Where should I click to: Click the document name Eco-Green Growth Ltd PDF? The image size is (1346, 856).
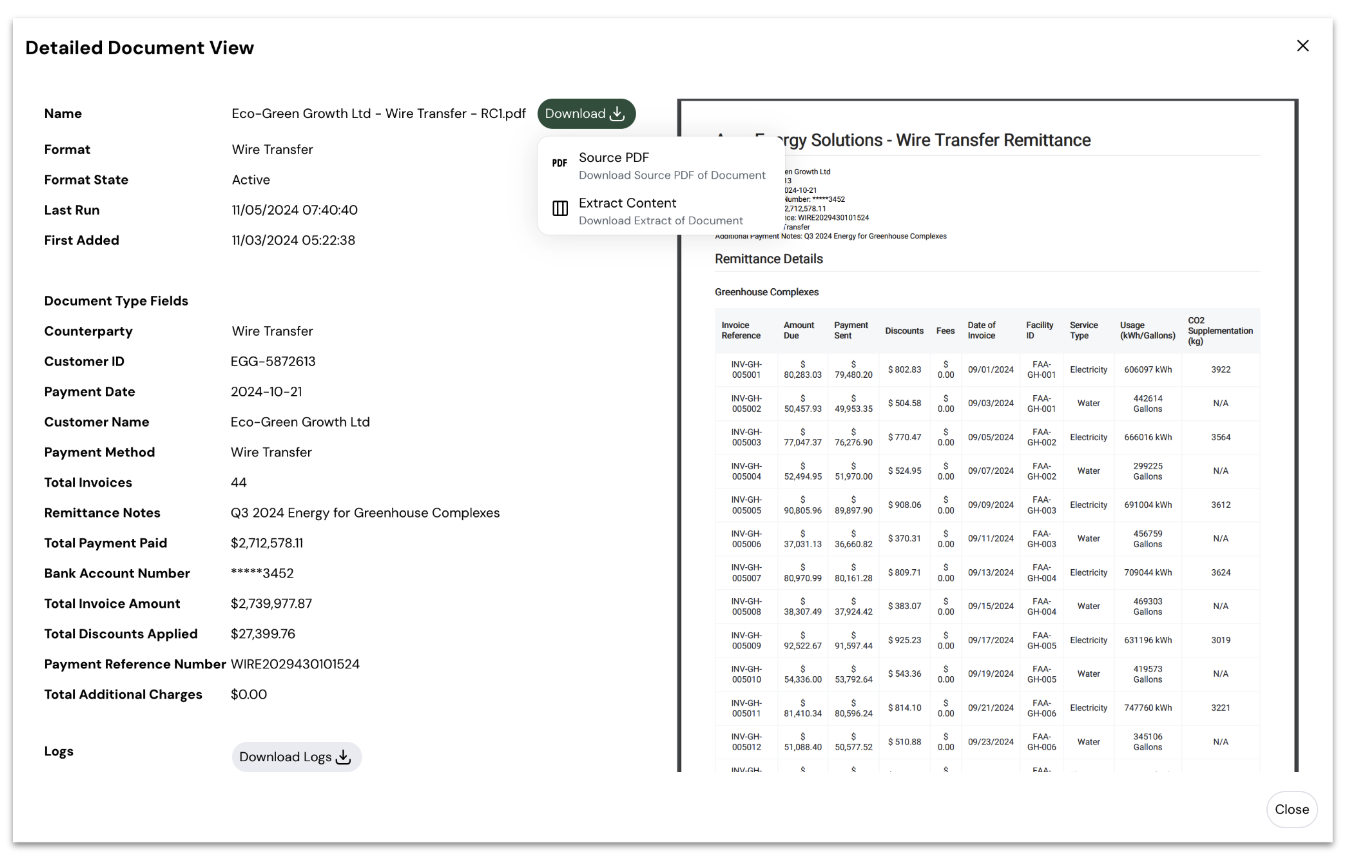pyautogui.click(x=379, y=114)
